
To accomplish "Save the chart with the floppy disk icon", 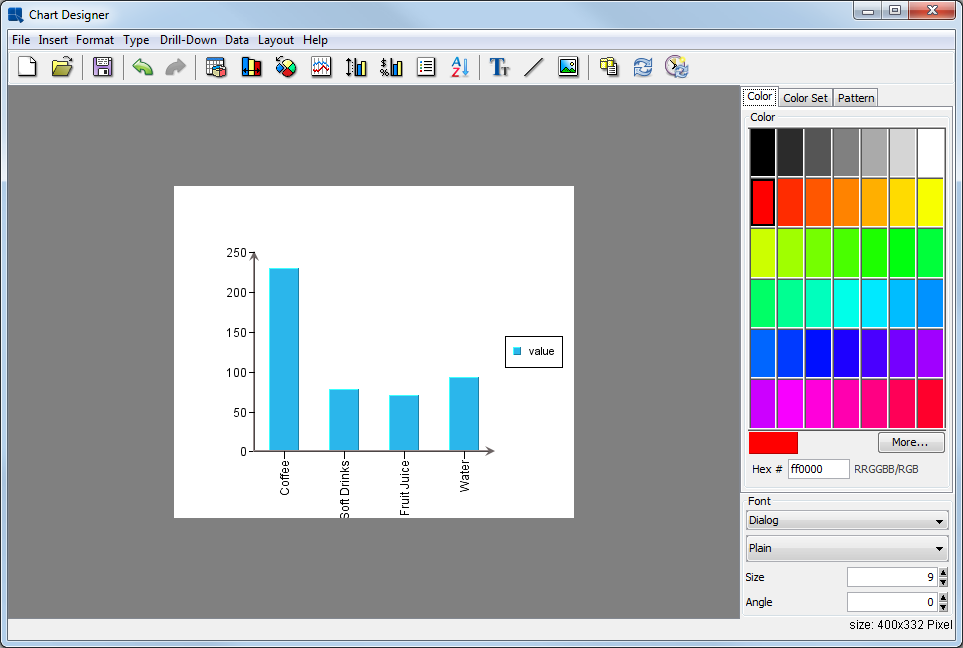I will [x=103, y=66].
